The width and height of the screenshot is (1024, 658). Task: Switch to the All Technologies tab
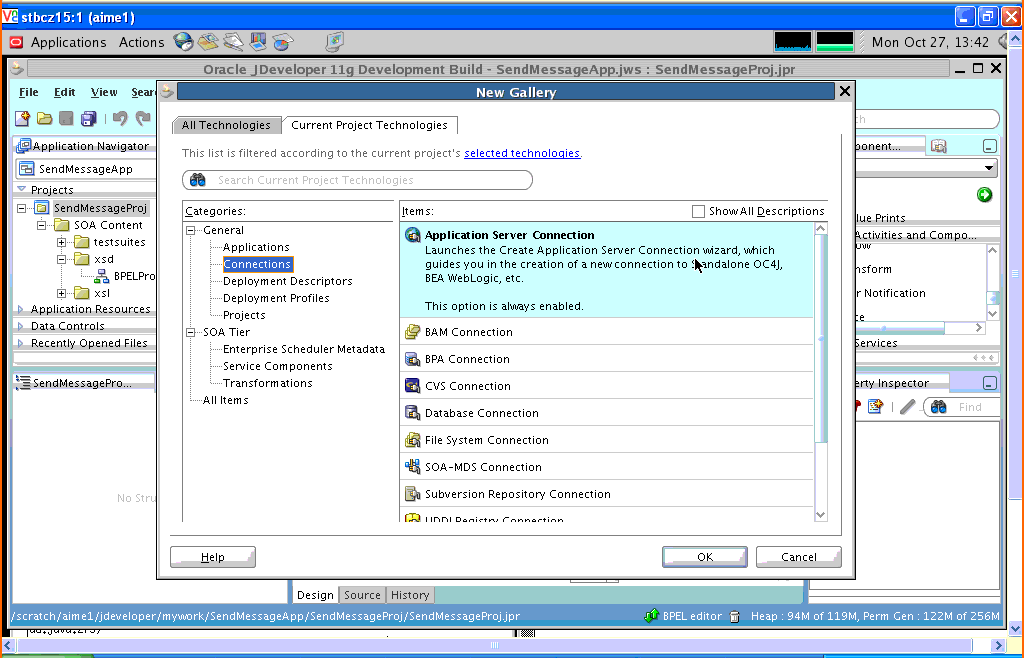pyautogui.click(x=227, y=125)
